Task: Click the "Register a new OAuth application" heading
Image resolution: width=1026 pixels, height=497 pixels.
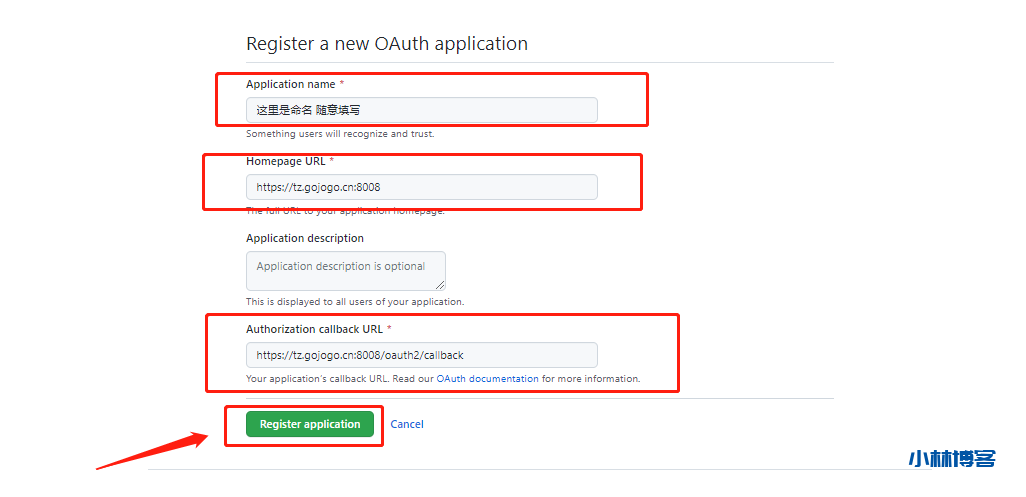Action: click(386, 44)
